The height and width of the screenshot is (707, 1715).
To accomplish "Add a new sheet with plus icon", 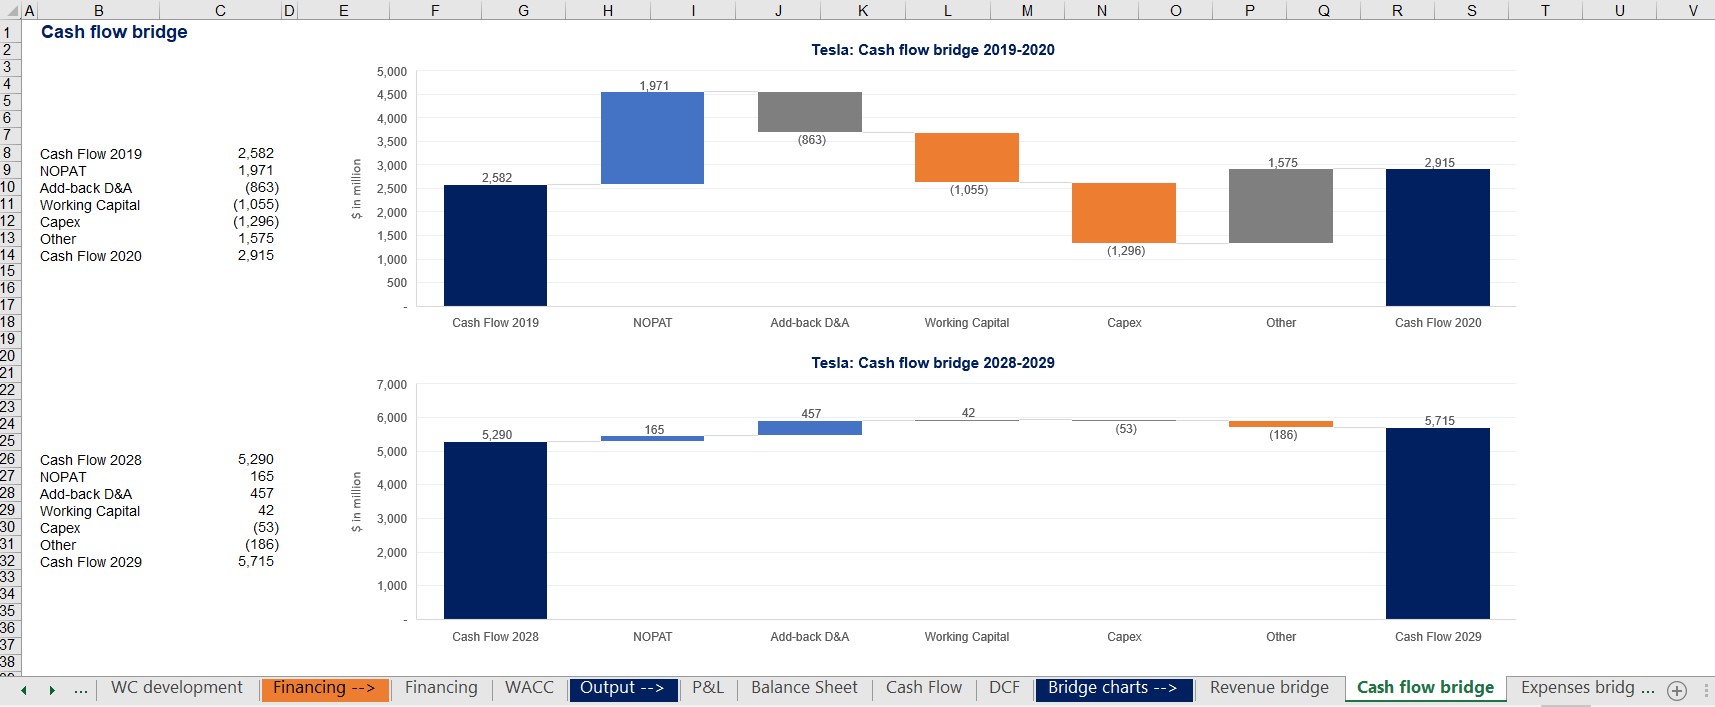I will click(1677, 690).
